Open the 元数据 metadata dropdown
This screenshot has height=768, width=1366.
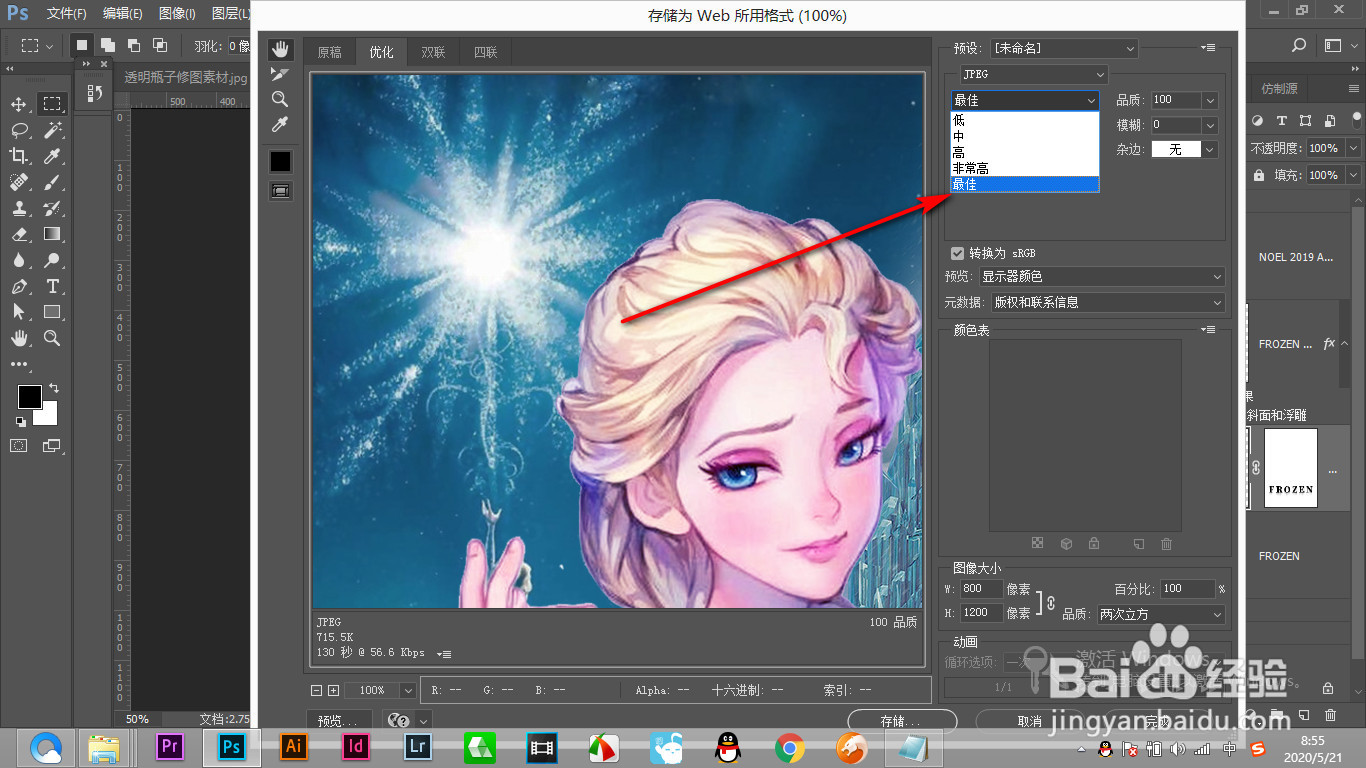1107,302
